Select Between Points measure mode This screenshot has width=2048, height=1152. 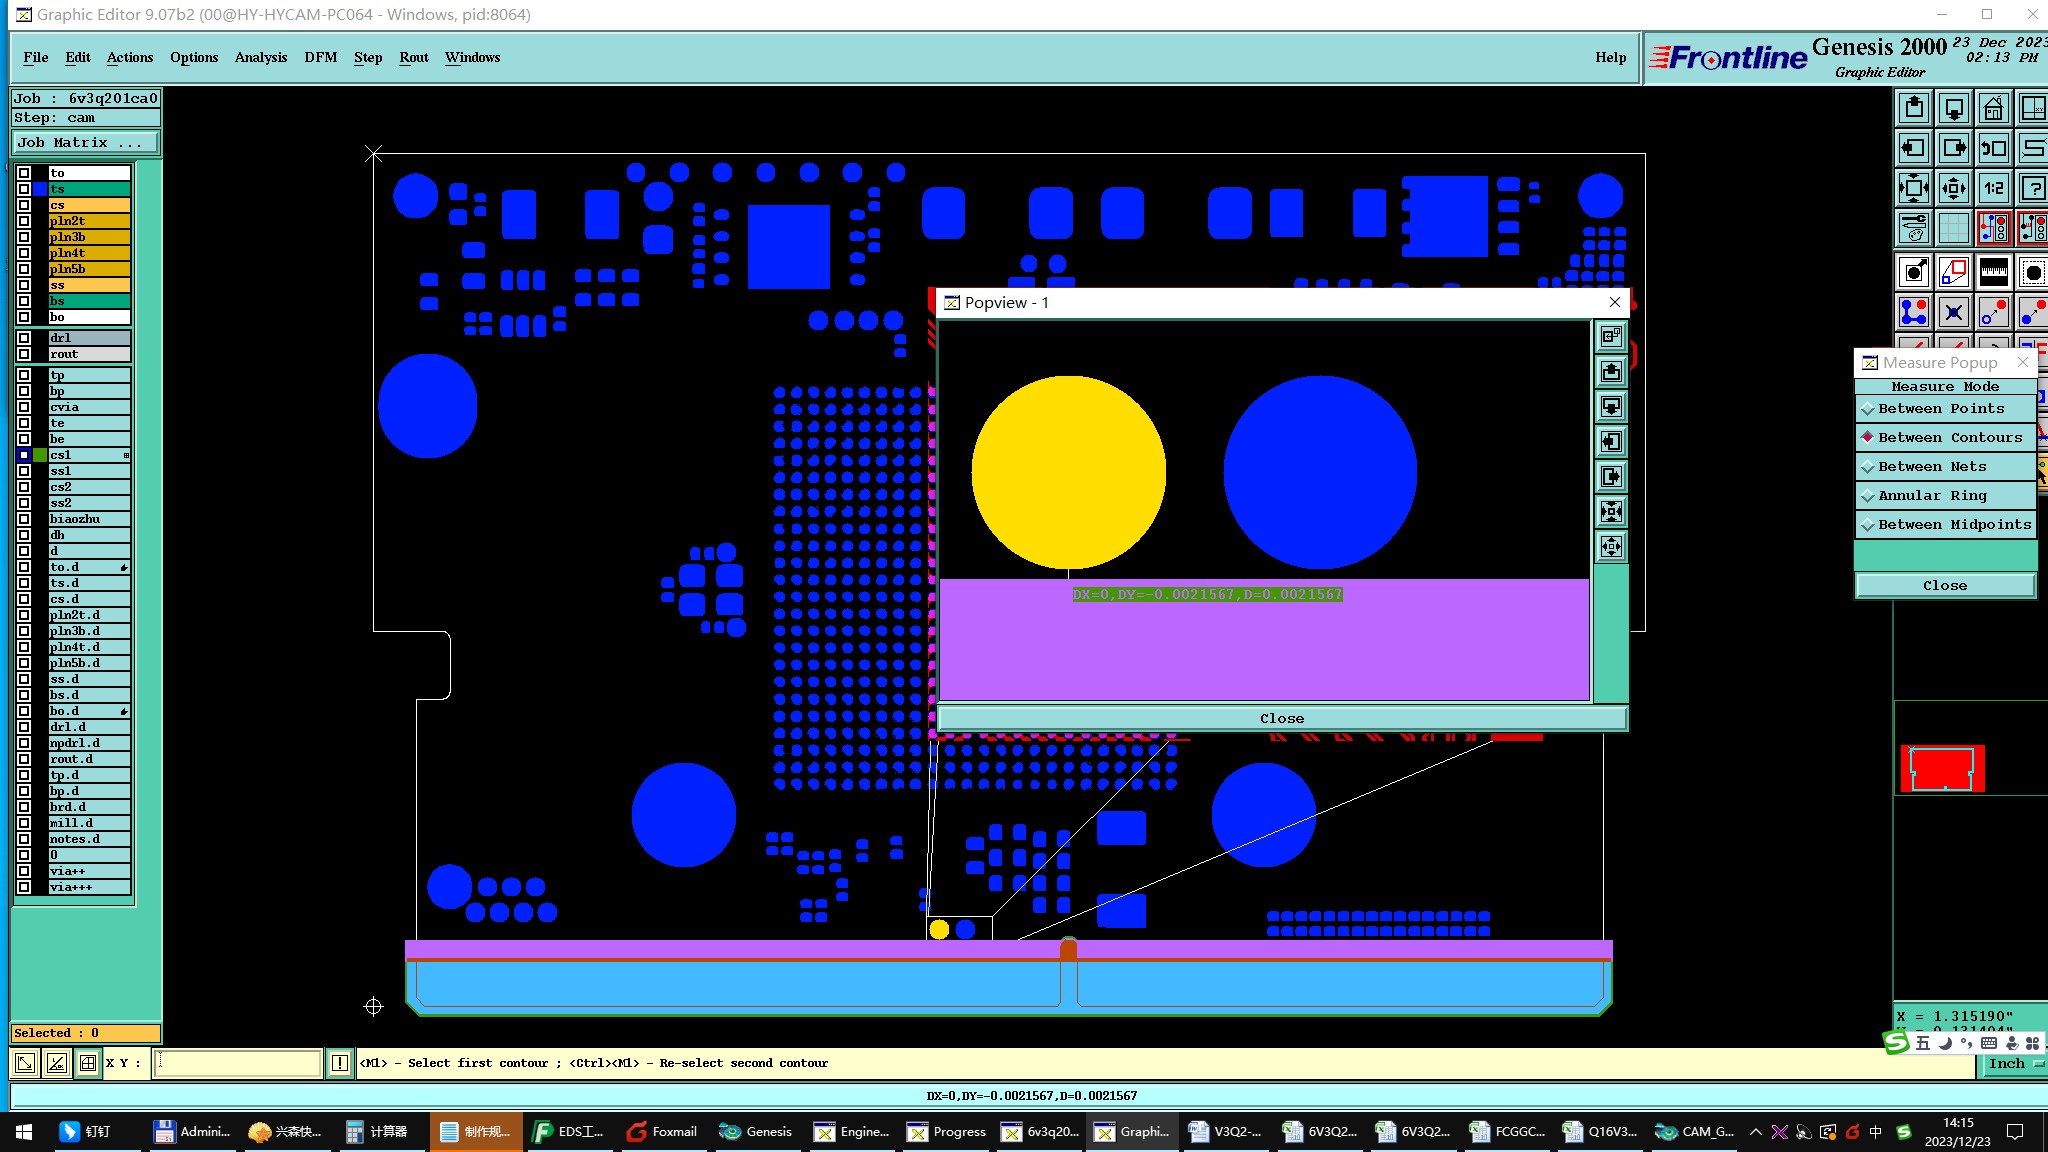click(1940, 408)
